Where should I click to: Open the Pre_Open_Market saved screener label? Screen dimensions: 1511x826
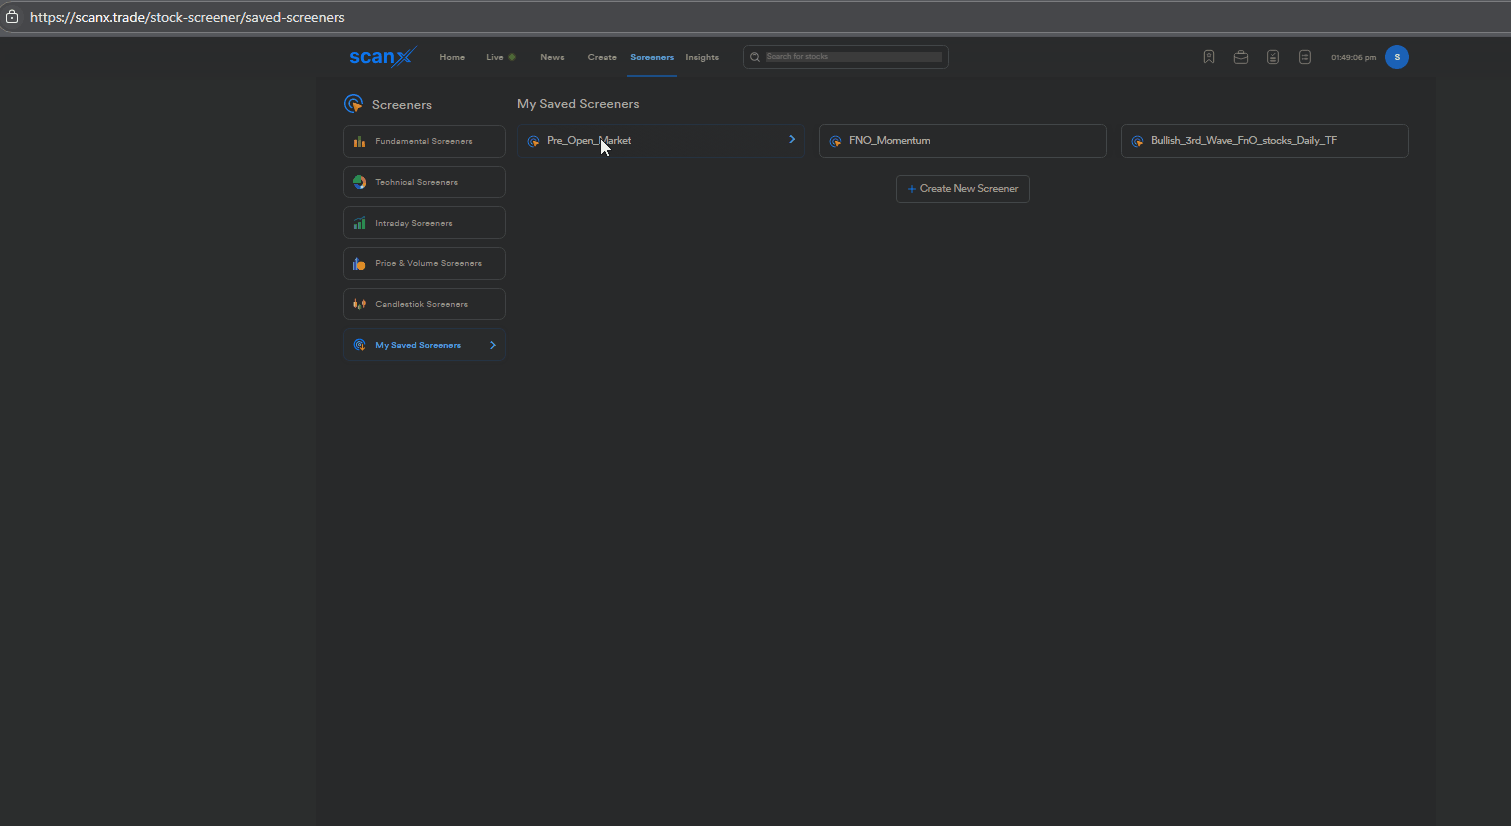point(589,141)
